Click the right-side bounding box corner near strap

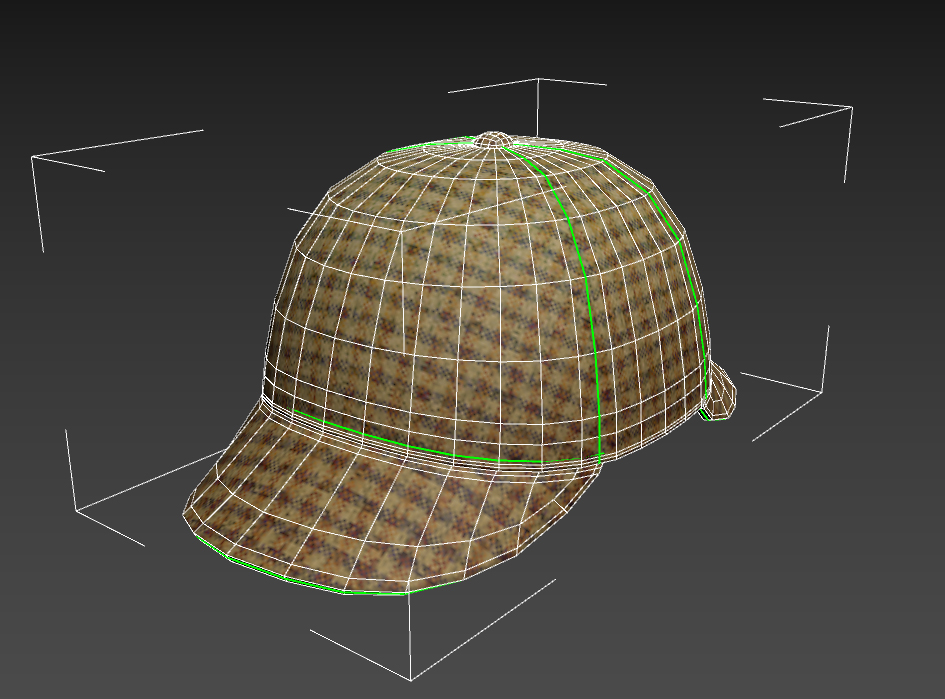[823, 390]
